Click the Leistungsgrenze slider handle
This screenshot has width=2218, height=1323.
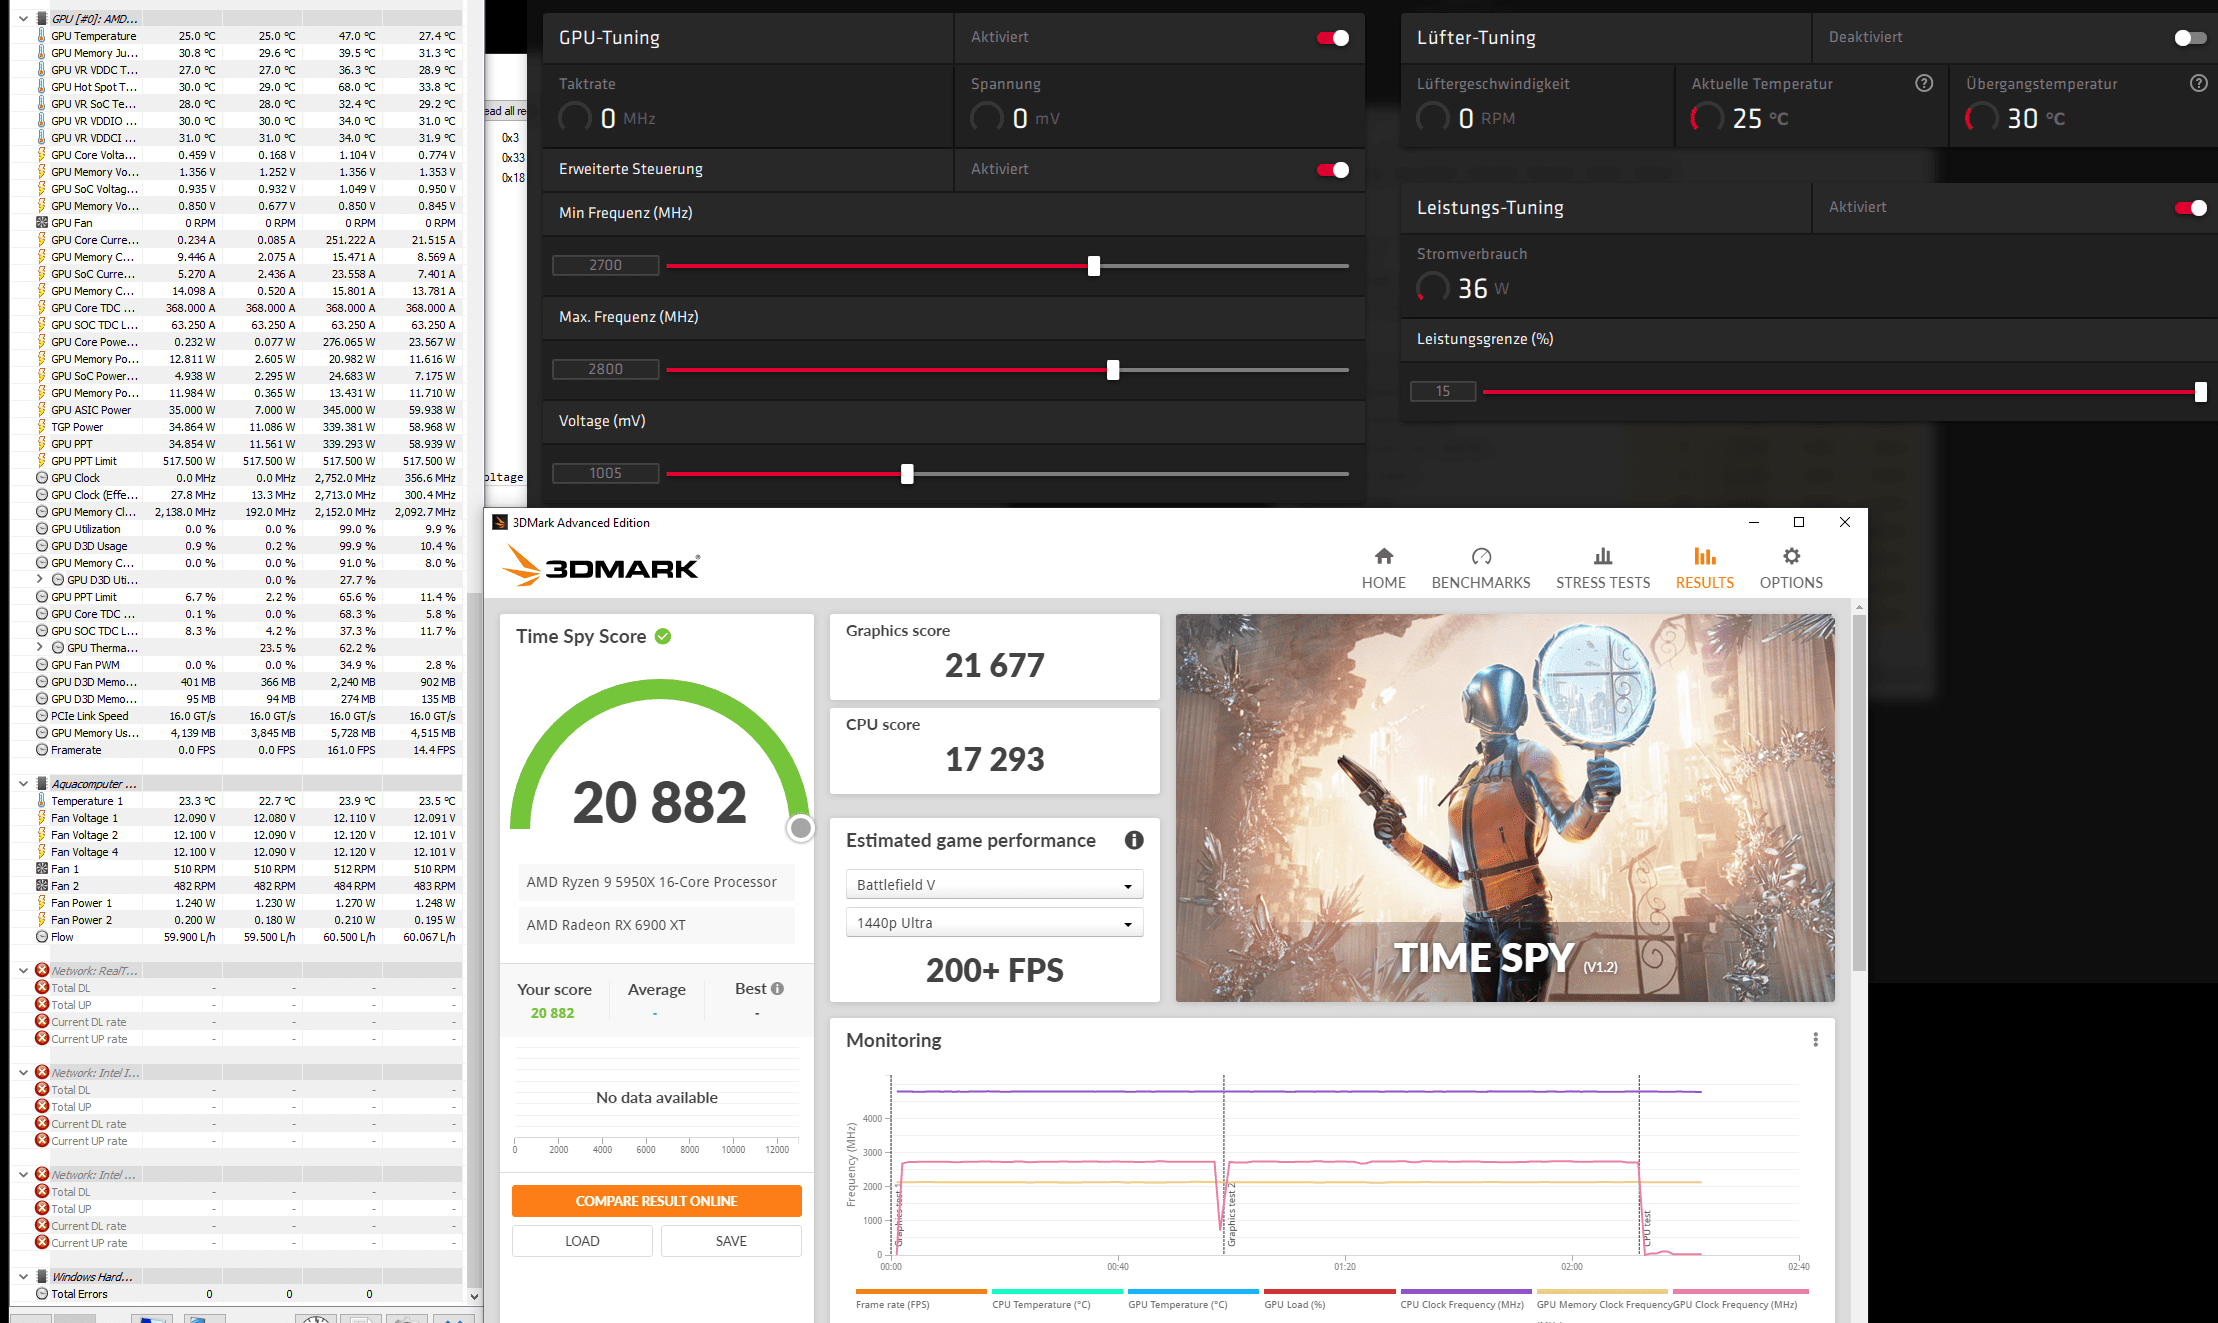pyautogui.click(x=2200, y=392)
